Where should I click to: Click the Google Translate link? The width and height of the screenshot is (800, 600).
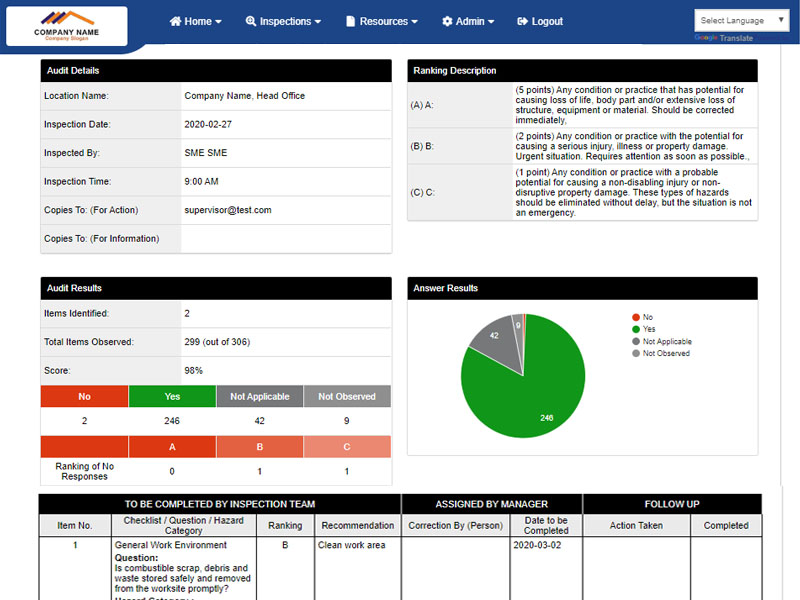724,38
